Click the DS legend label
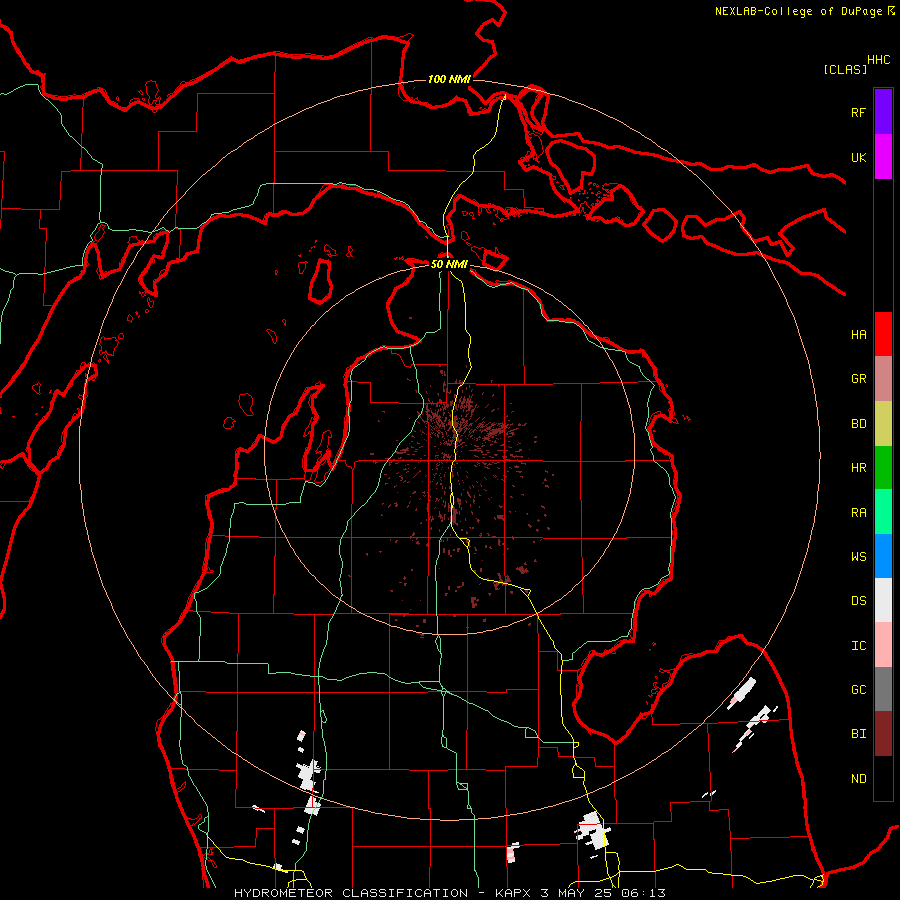 [858, 601]
